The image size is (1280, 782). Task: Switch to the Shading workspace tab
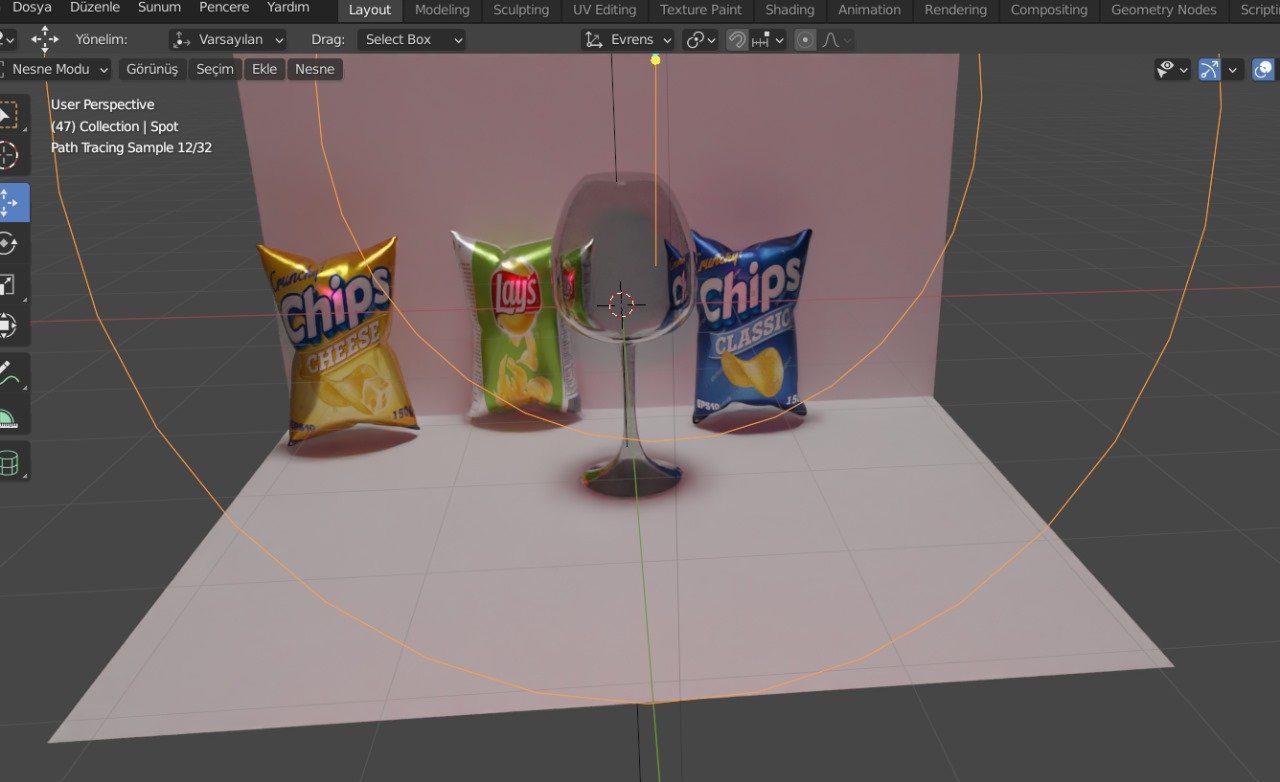click(x=789, y=10)
